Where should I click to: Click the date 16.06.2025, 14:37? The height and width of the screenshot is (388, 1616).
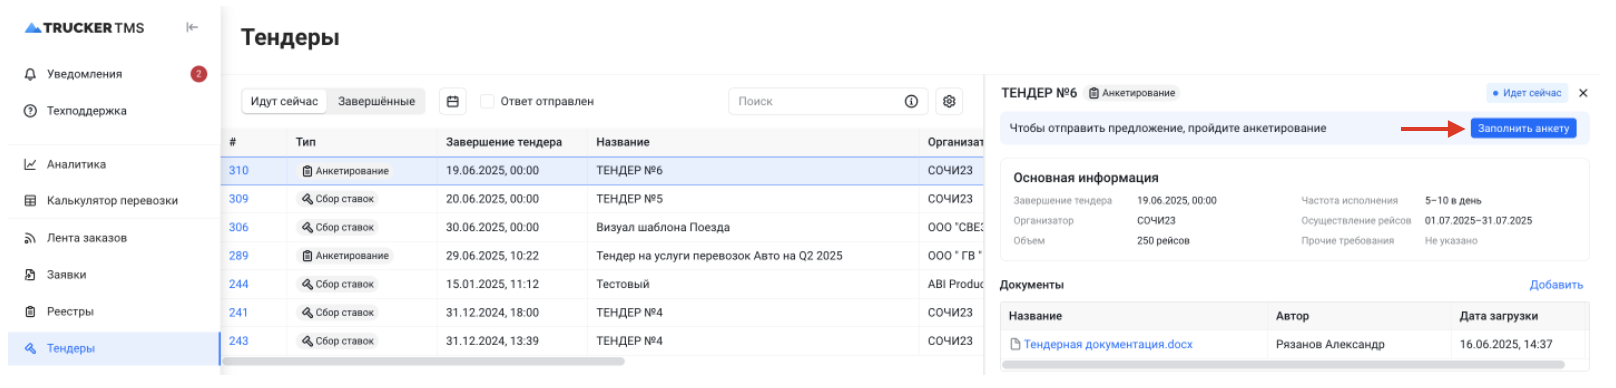[x=1505, y=345]
